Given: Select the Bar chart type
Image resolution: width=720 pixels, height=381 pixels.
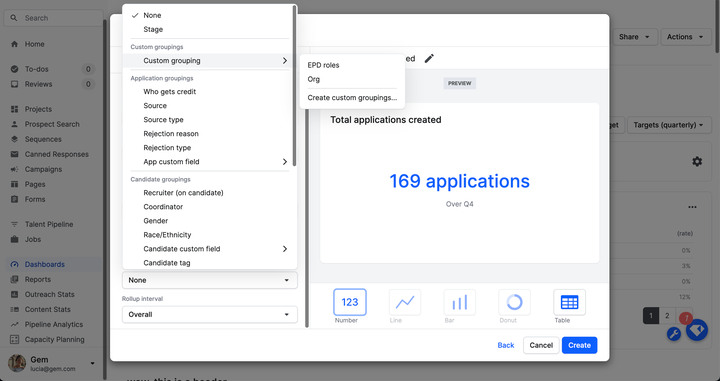Looking at the screenshot, I should click(x=460, y=302).
